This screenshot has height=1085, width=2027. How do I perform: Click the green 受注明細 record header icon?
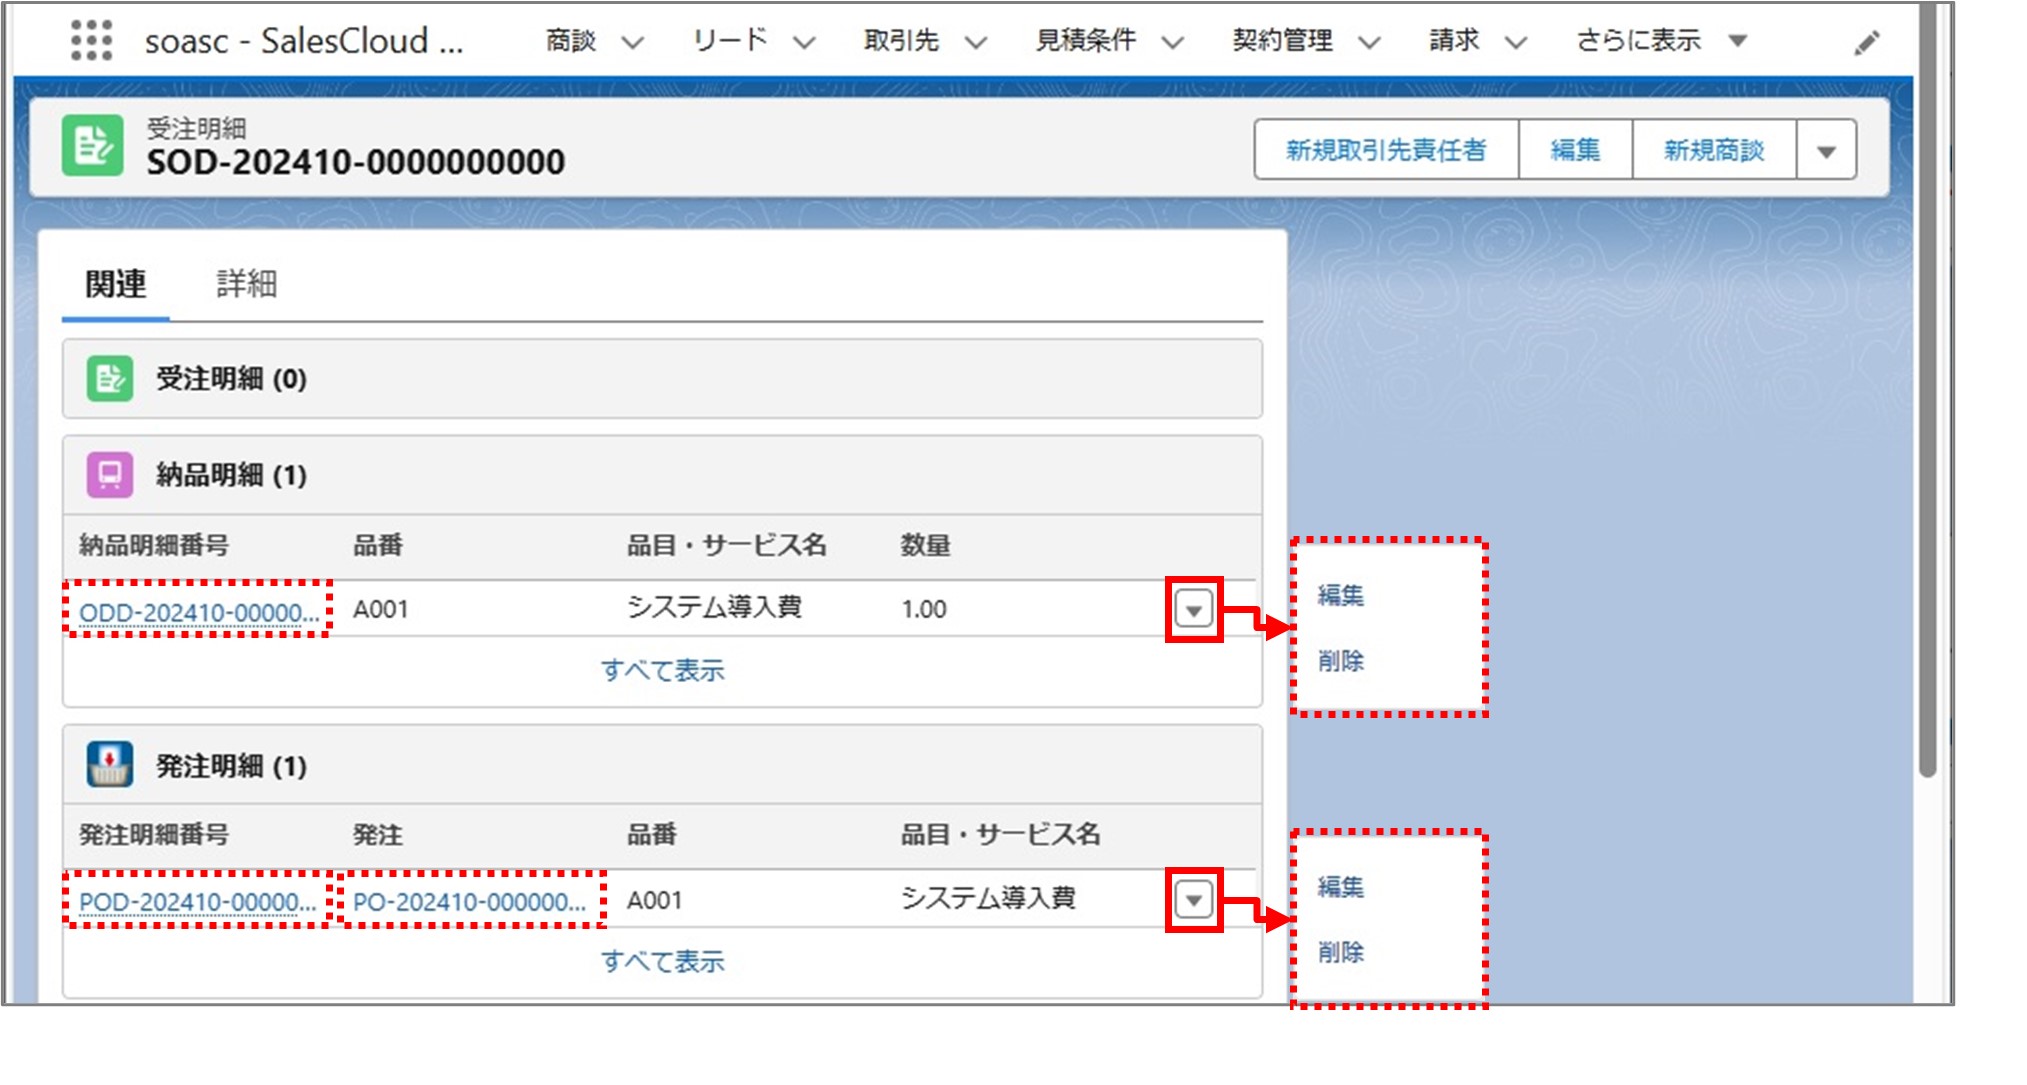tap(93, 146)
